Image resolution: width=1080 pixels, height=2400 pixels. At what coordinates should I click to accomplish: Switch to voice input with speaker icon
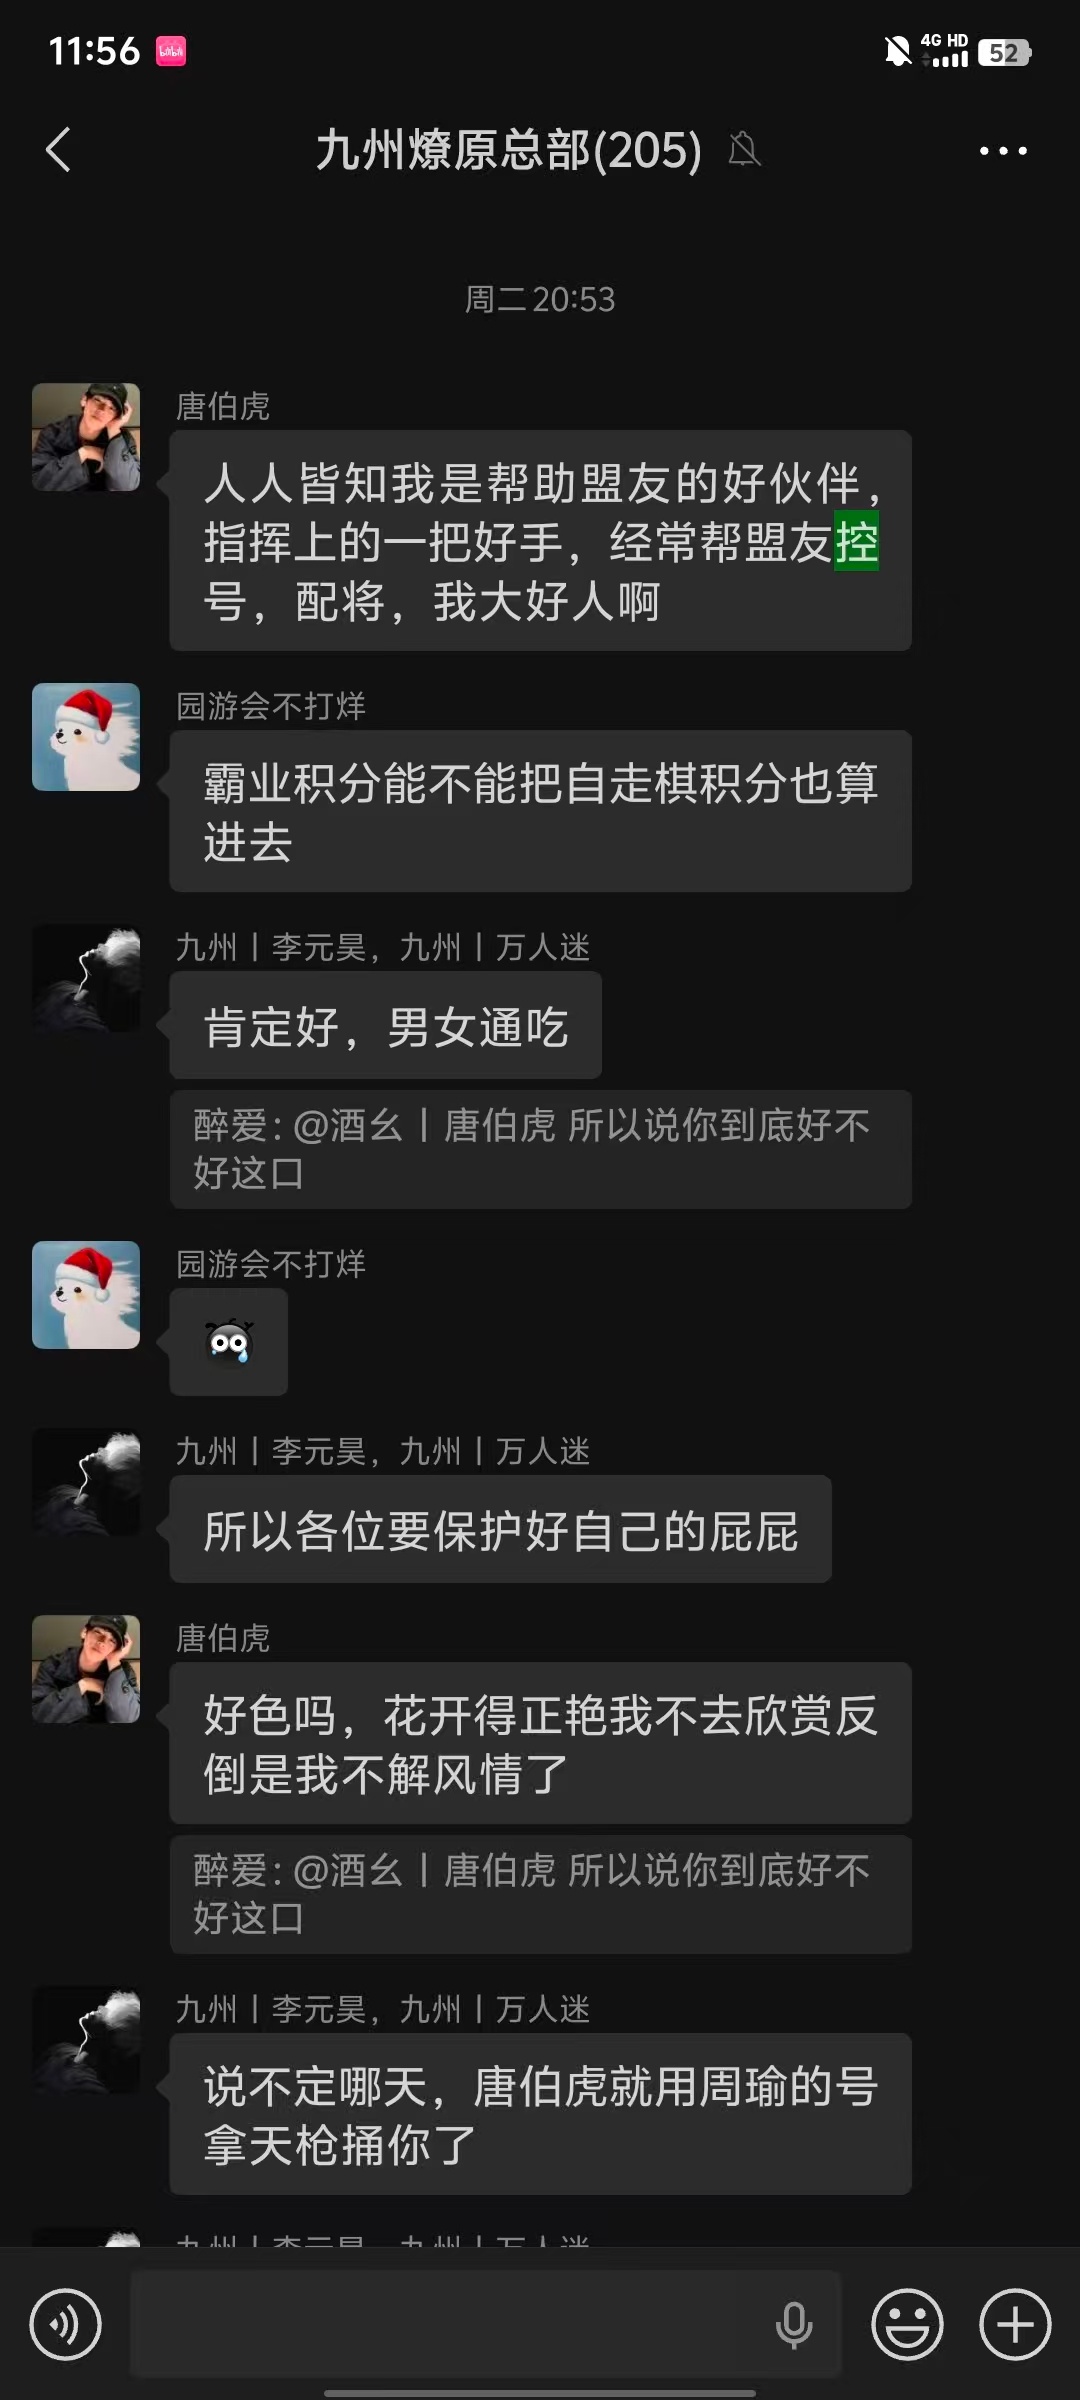65,2324
